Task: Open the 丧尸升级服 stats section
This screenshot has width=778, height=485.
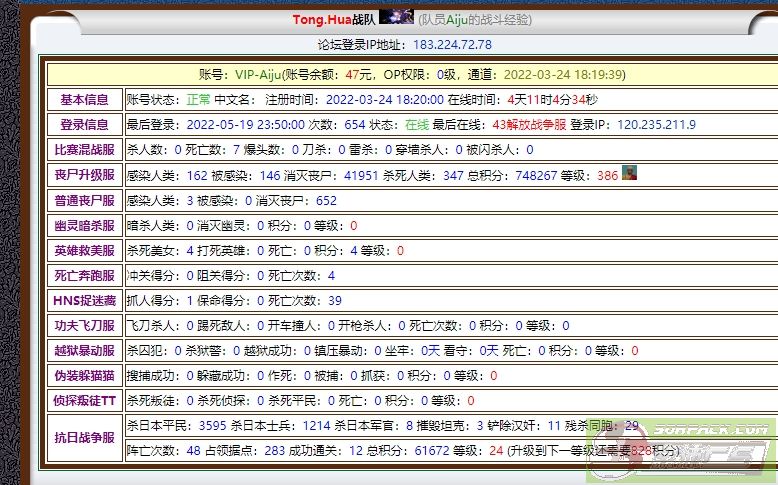Action: (84, 175)
